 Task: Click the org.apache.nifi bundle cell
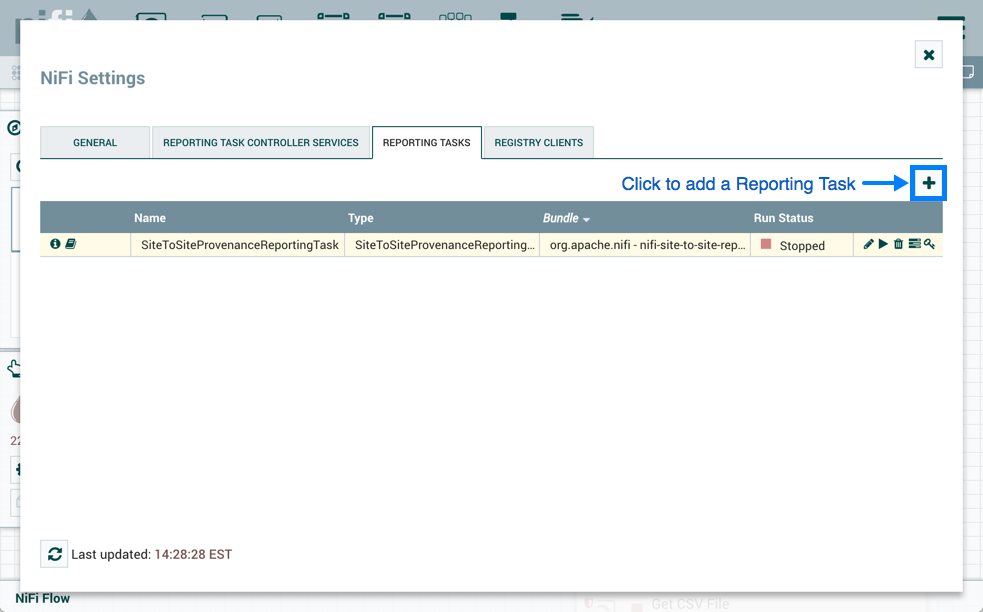coord(647,245)
